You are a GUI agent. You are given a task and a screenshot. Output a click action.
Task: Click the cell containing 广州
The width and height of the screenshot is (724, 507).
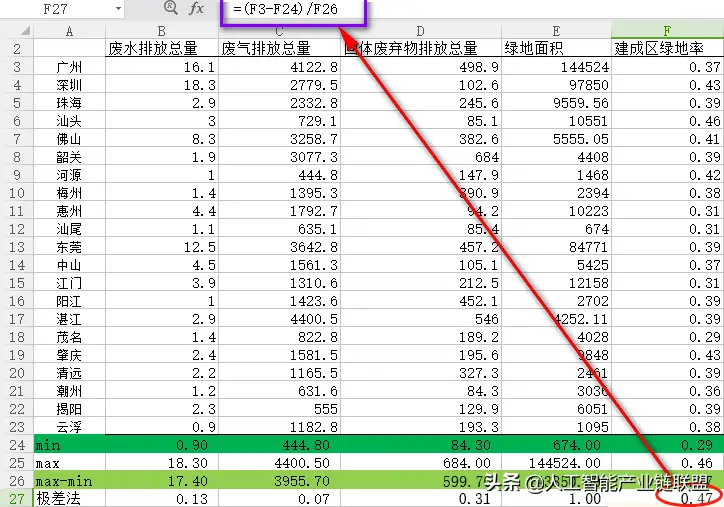[70, 67]
